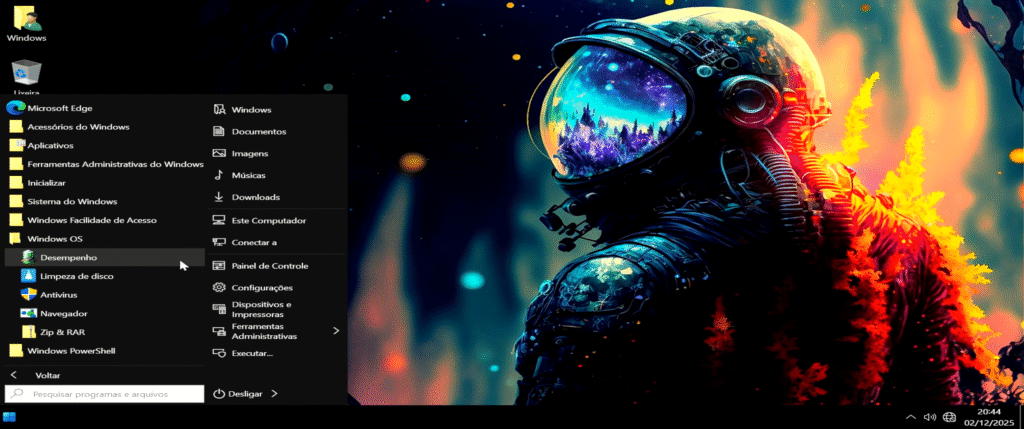The image size is (1024, 429).
Task: Launch the Antivirus shortcut
Action: [x=58, y=295]
